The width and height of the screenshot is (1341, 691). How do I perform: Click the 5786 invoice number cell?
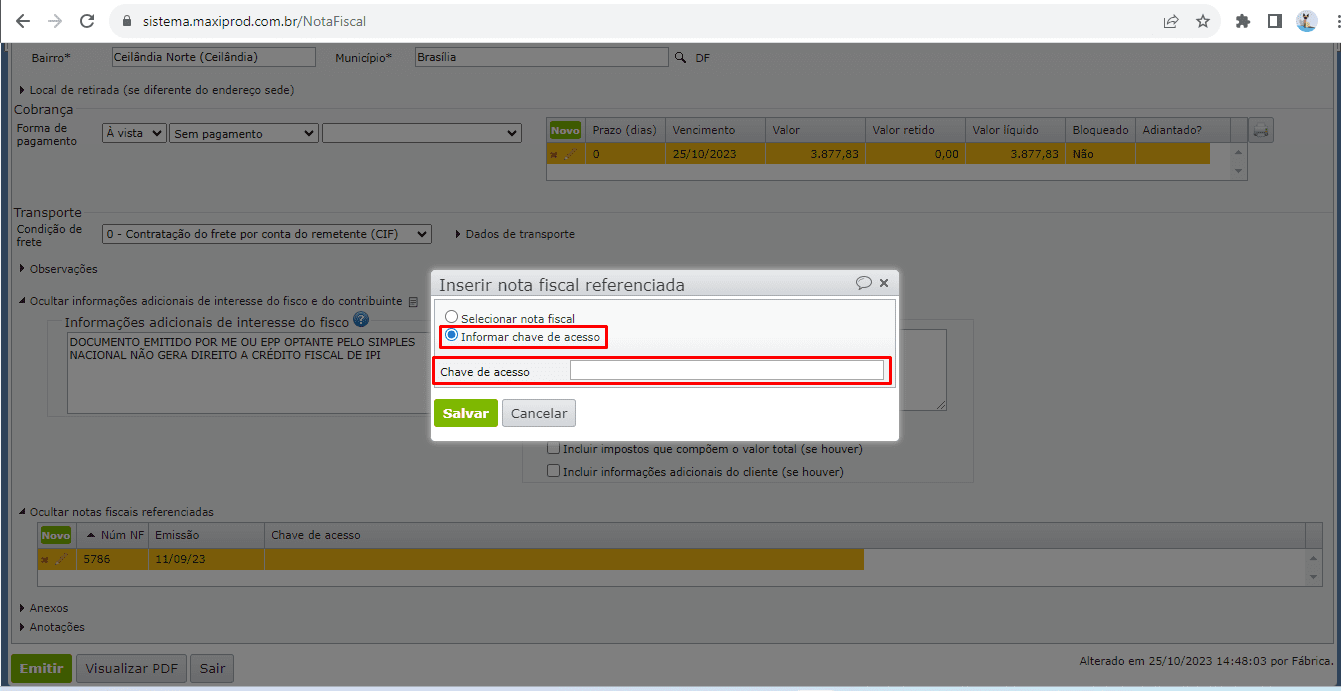[111, 559]
